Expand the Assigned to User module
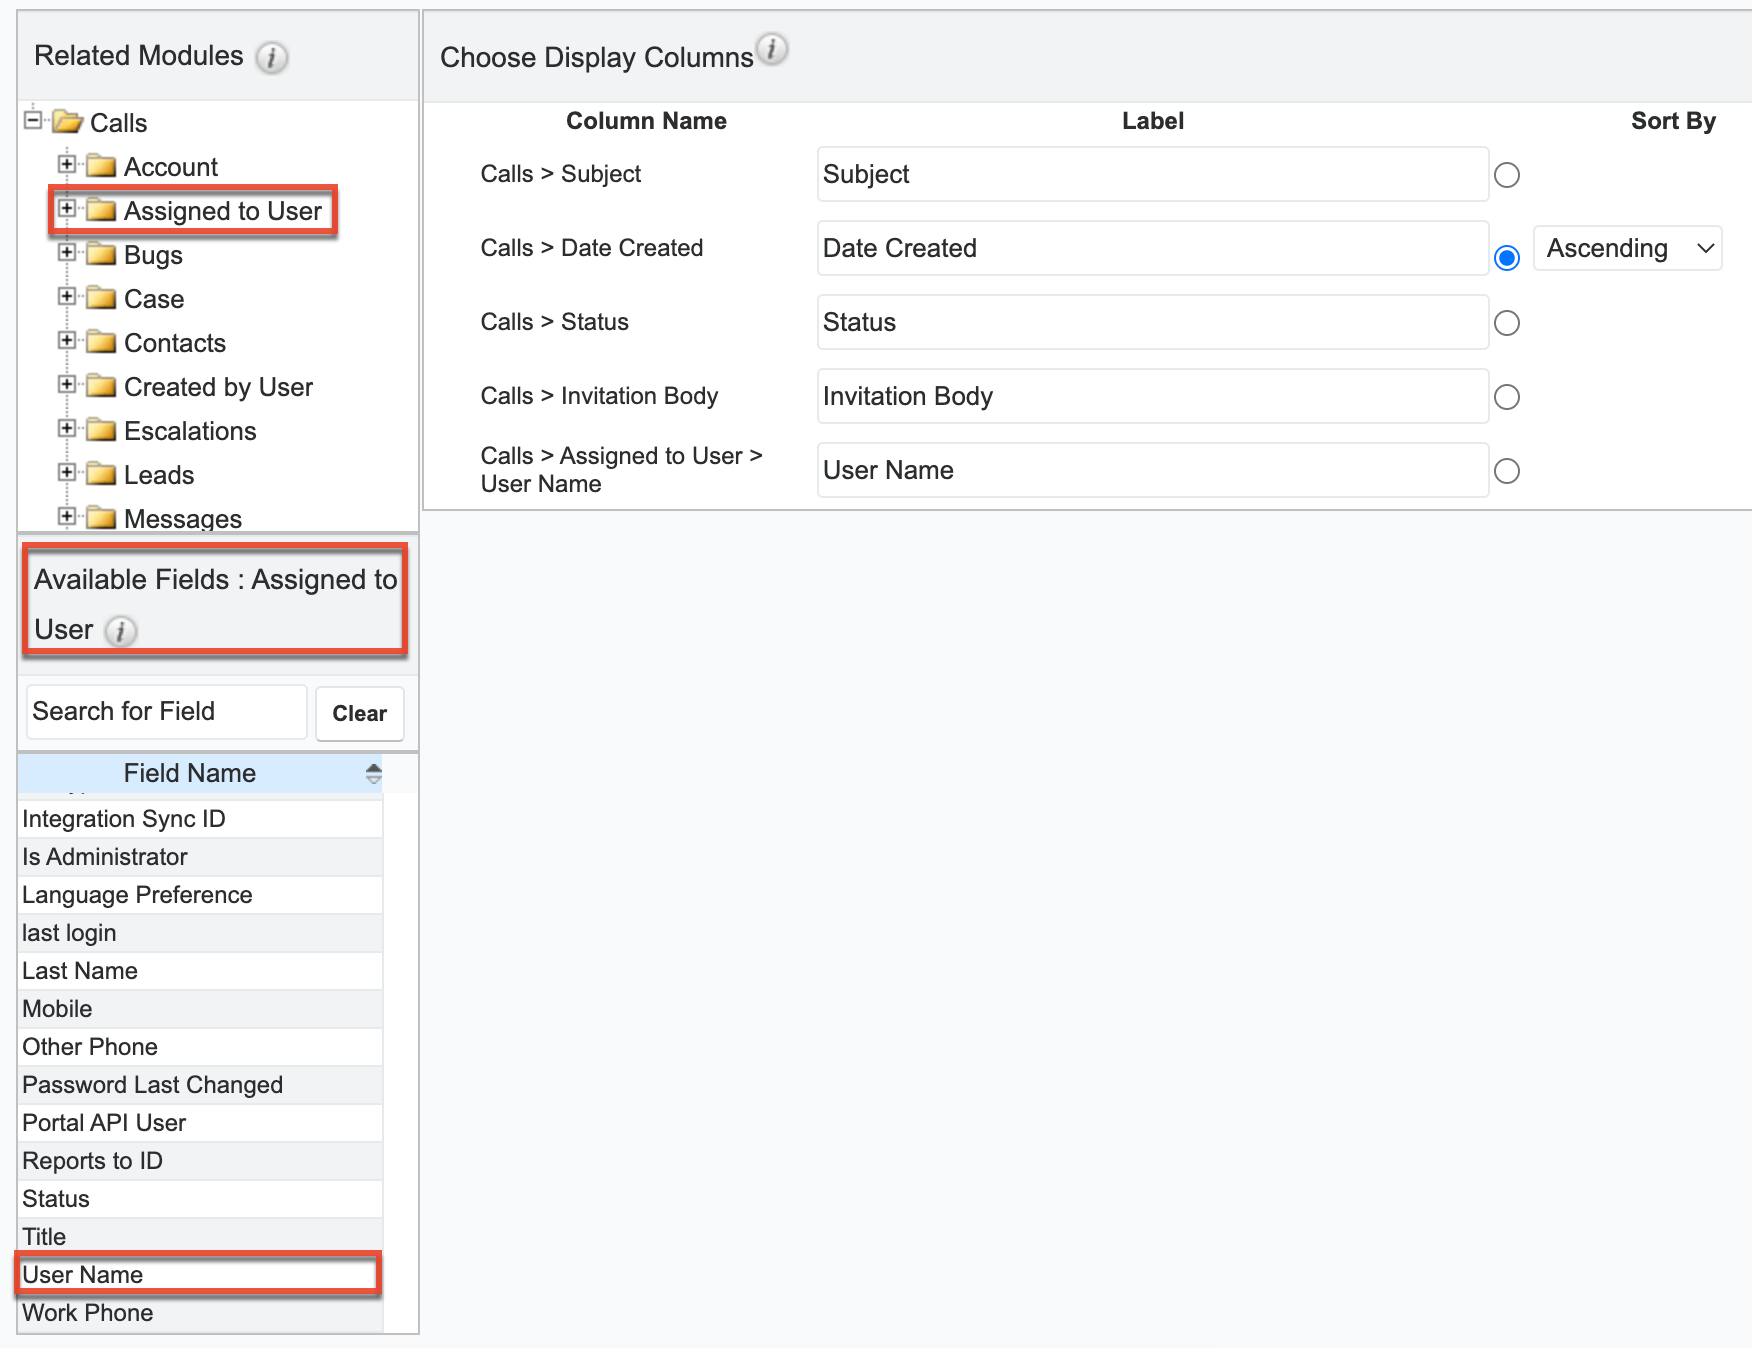1752x1348 pixels. point(67,209)
